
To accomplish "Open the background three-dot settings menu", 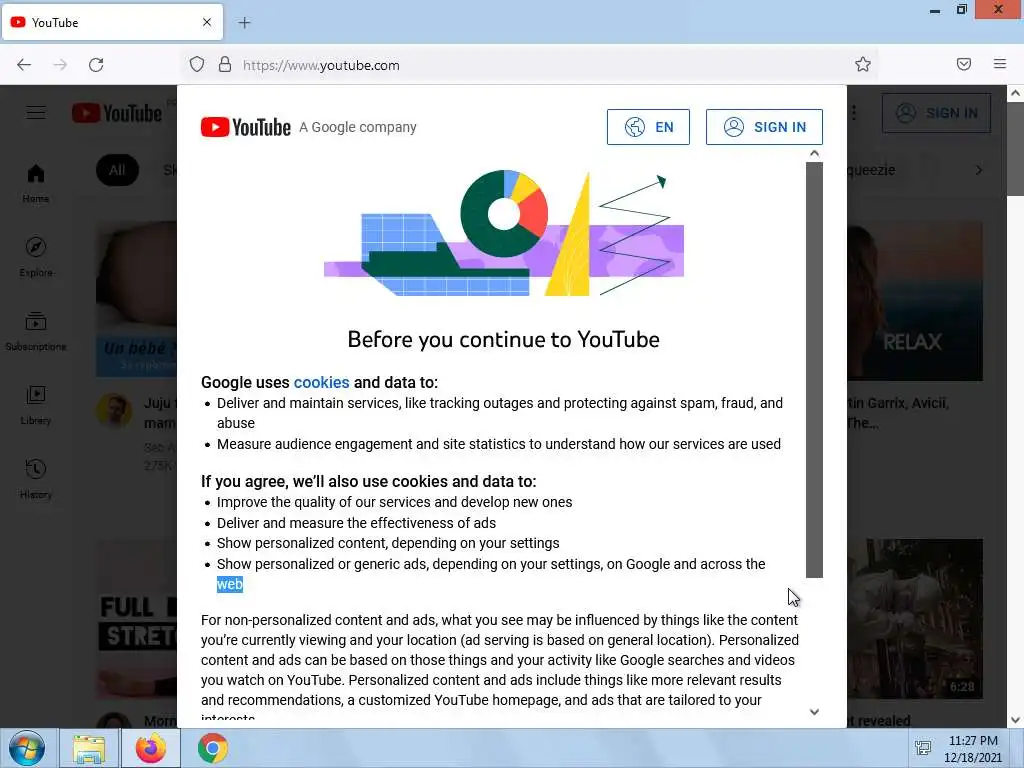I will [854, 113].
